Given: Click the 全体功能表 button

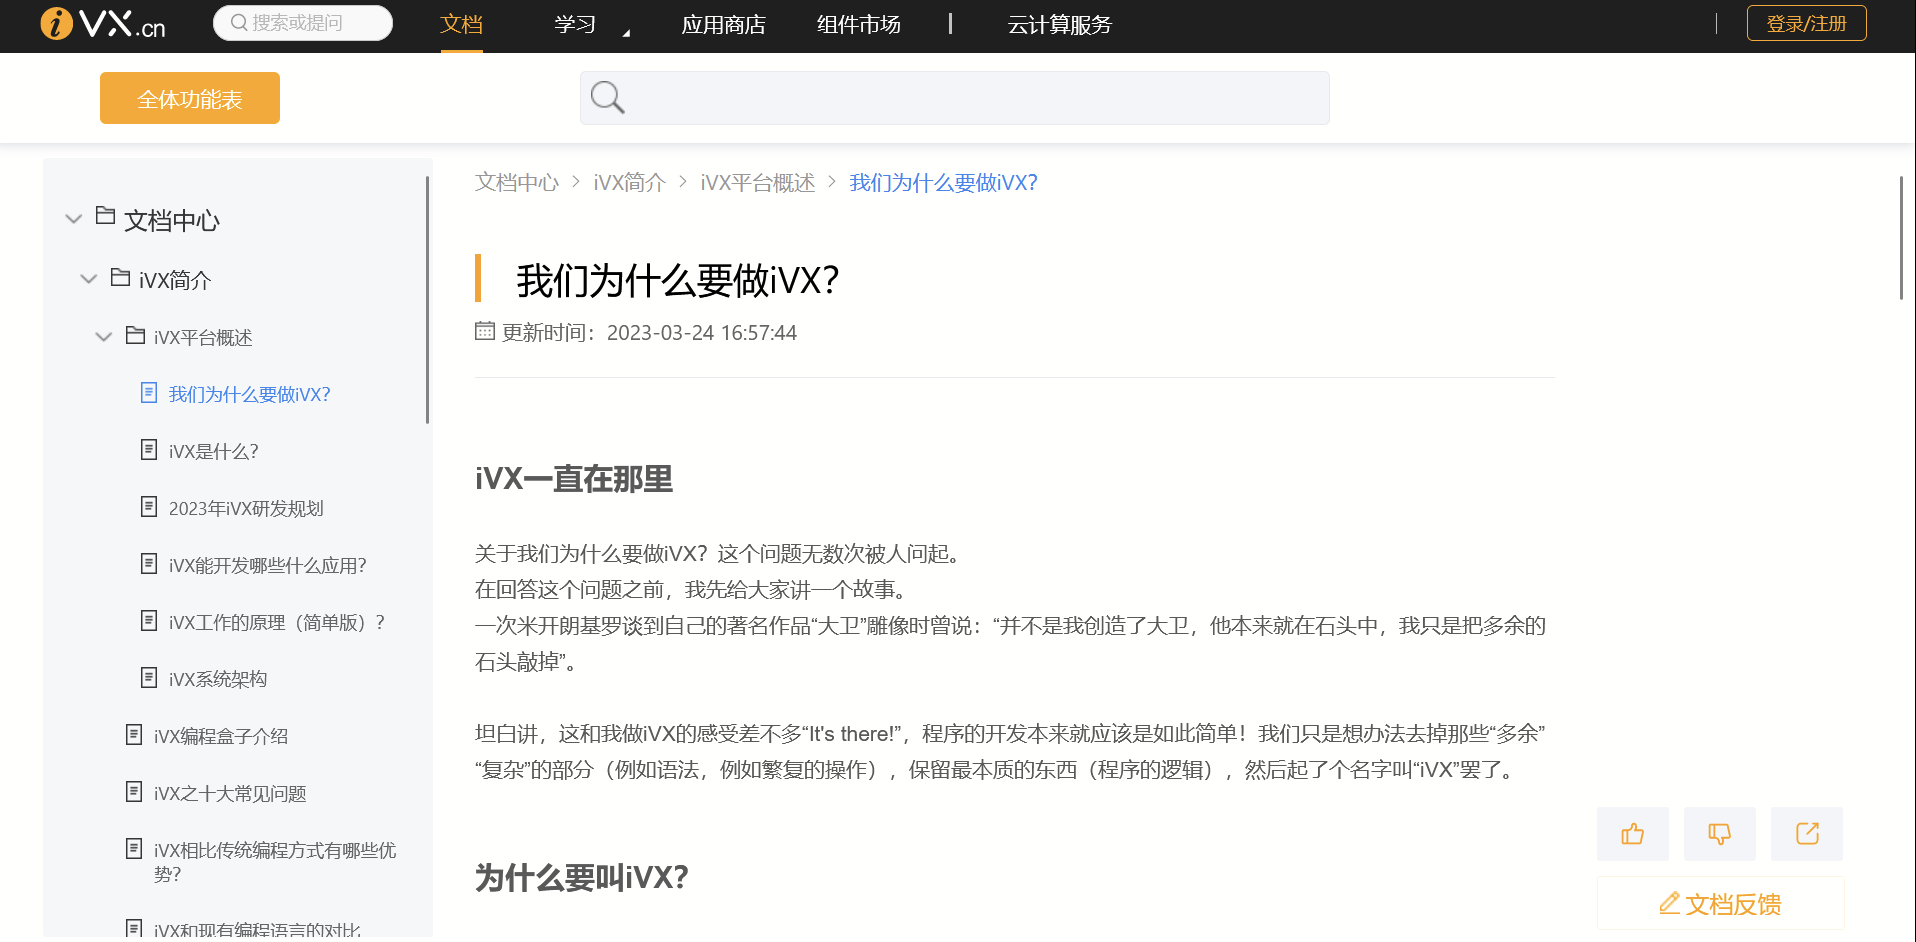Looking at the screenshot, I should (x=189, y=97).
